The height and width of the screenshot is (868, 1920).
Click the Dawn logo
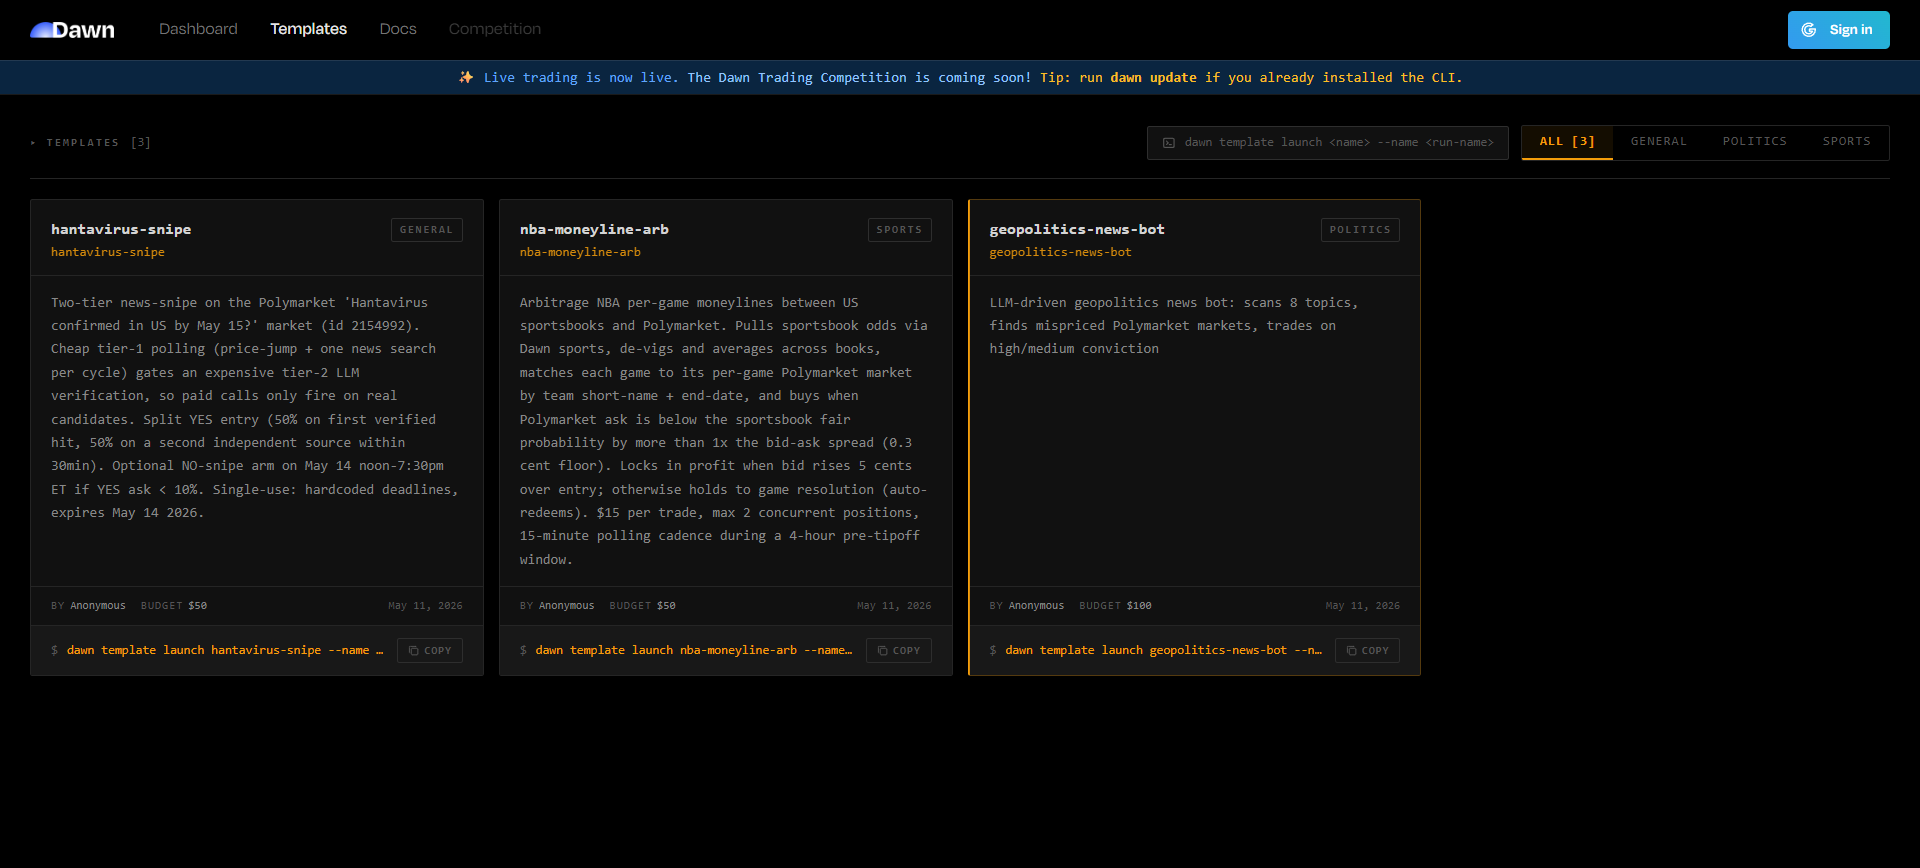72,30
